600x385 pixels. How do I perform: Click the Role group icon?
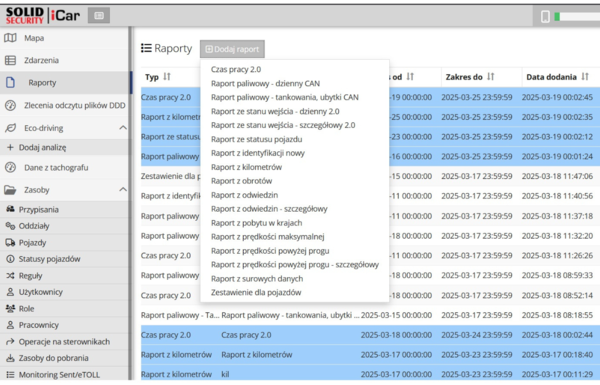coord(10,308)
